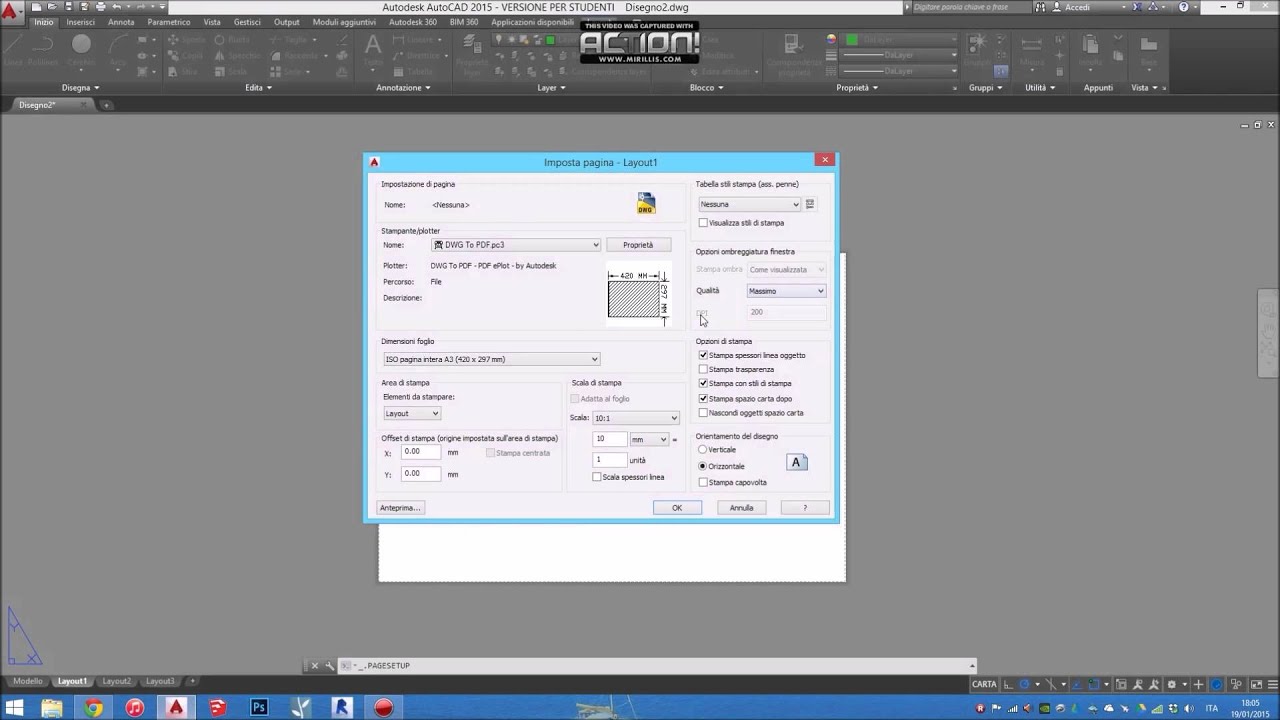The image size is (1280, 720).
Task: Click OK in the Imposta pagina dialog
Action: (677, 508)
